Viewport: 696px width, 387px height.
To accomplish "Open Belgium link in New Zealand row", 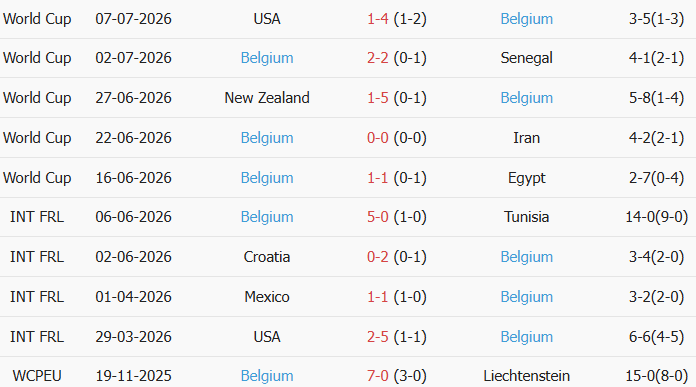I will [x=526, y=98].
